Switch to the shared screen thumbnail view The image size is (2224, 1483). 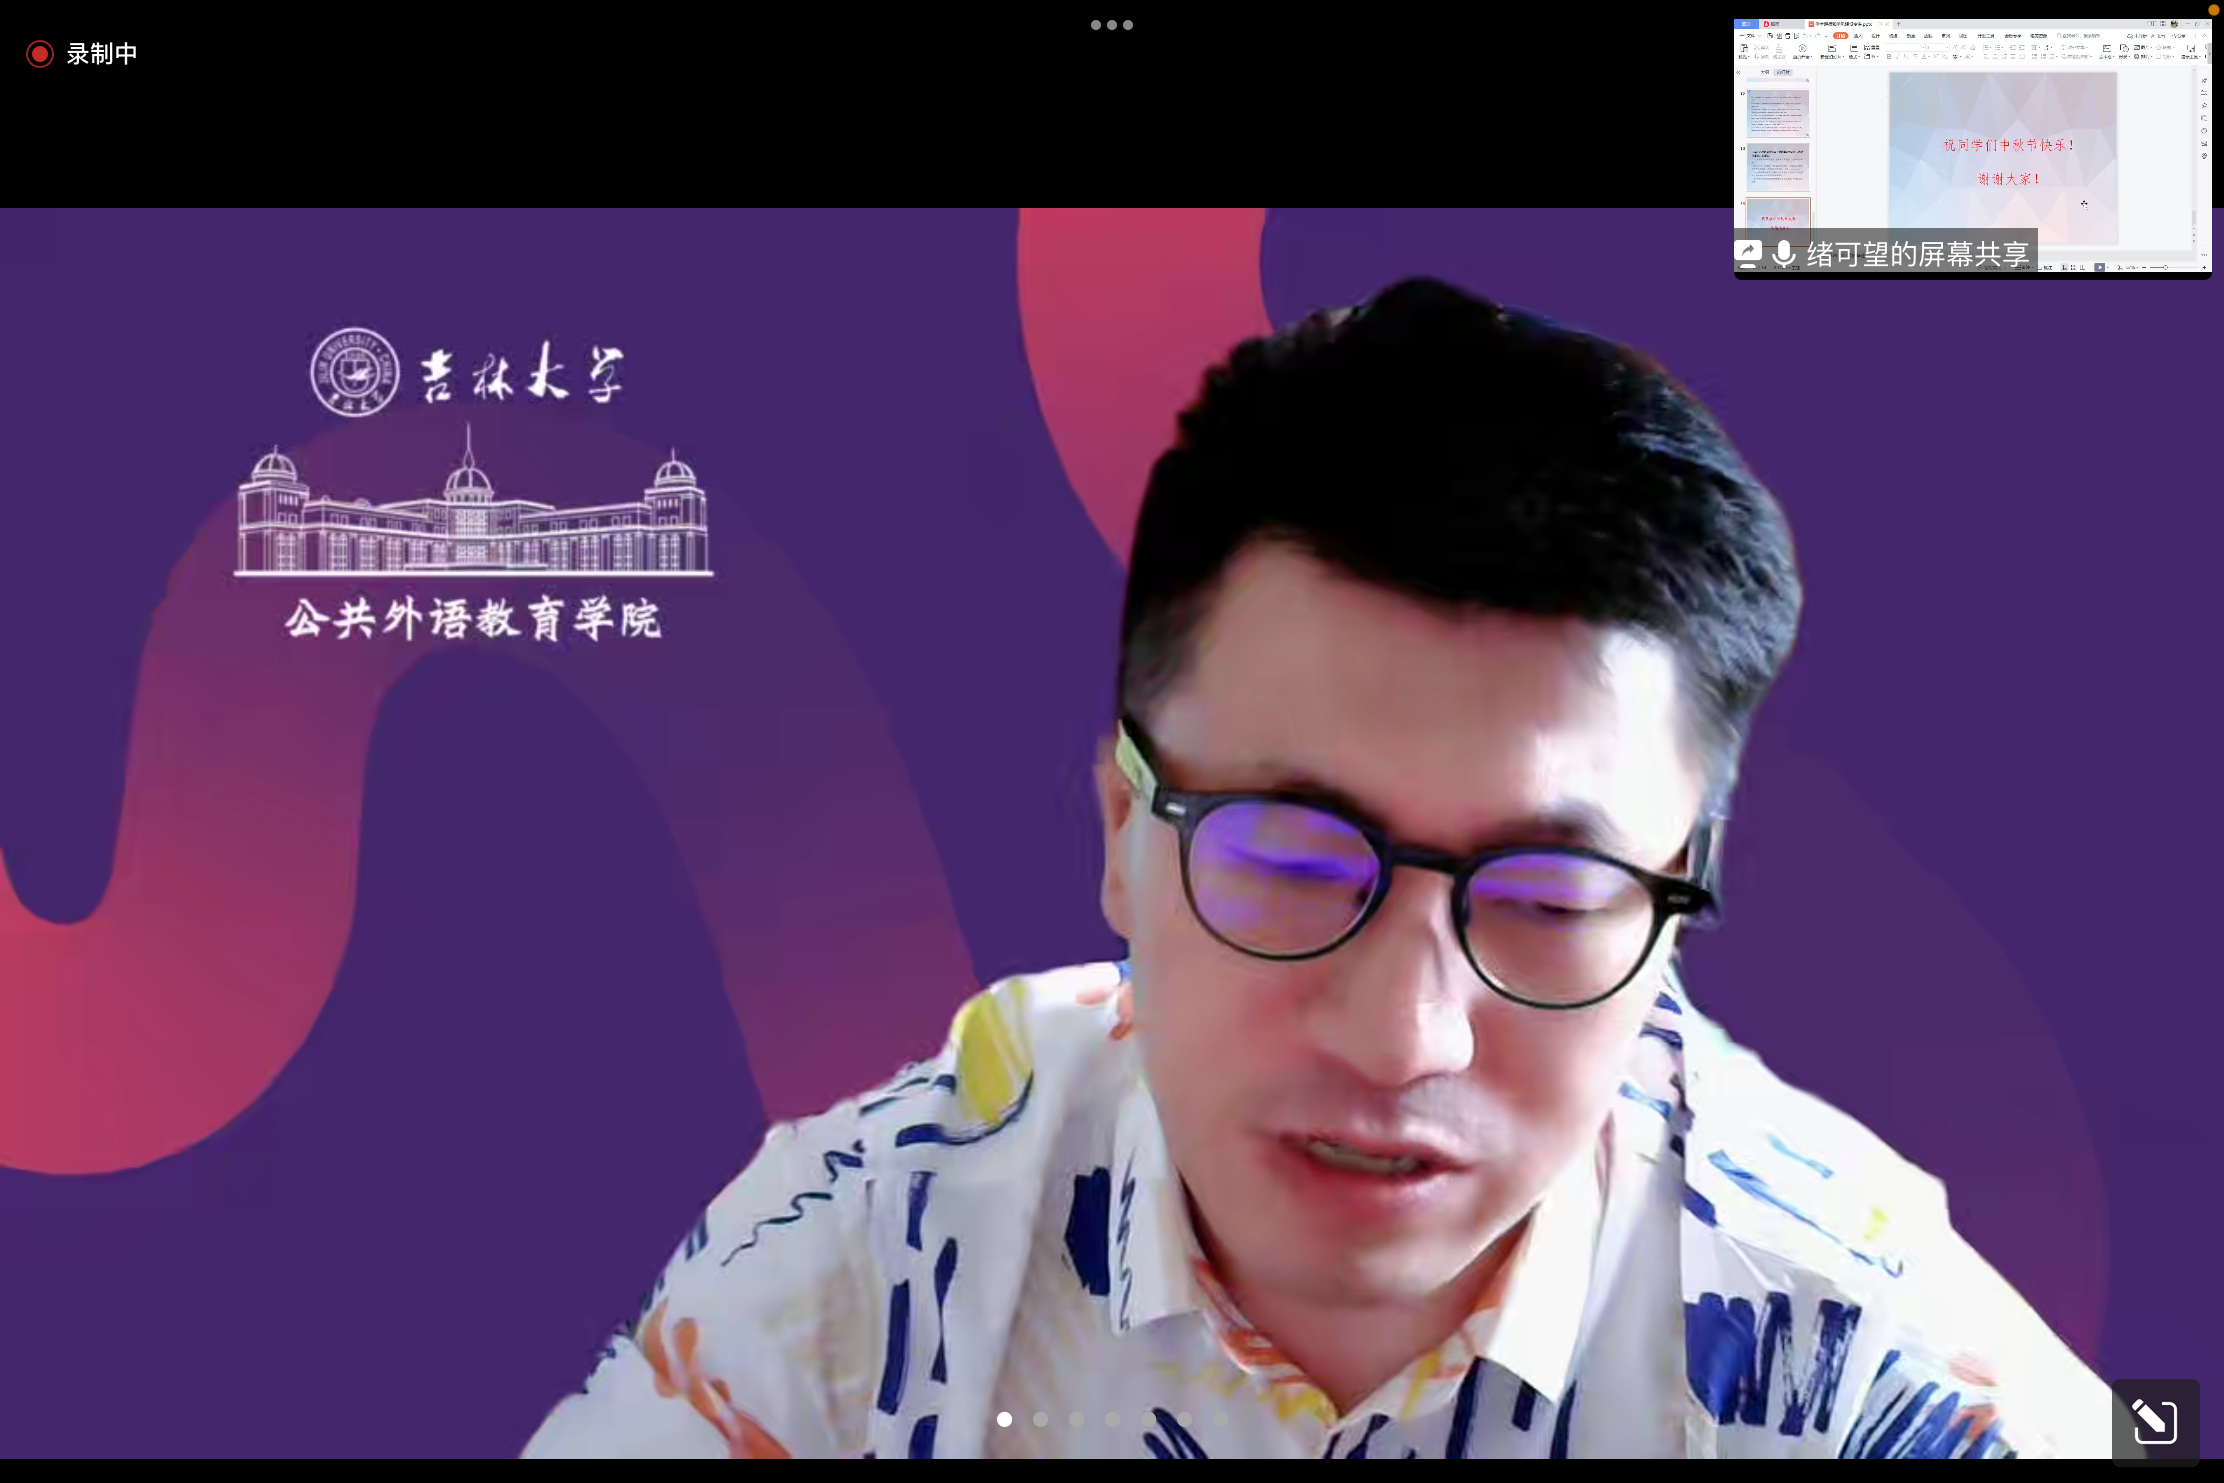[1972, 130]
